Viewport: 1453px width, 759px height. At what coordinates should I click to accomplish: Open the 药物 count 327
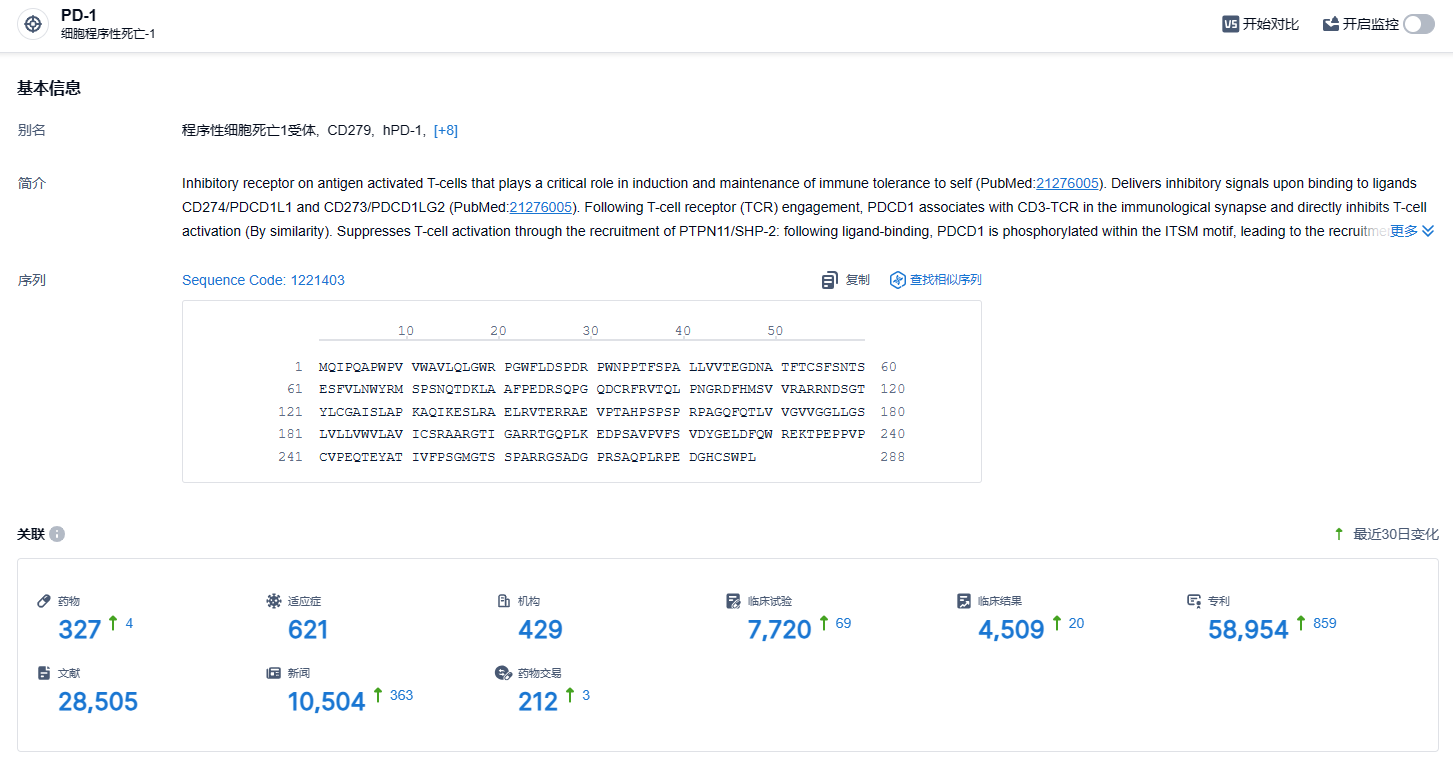click(x=80, y=630)
